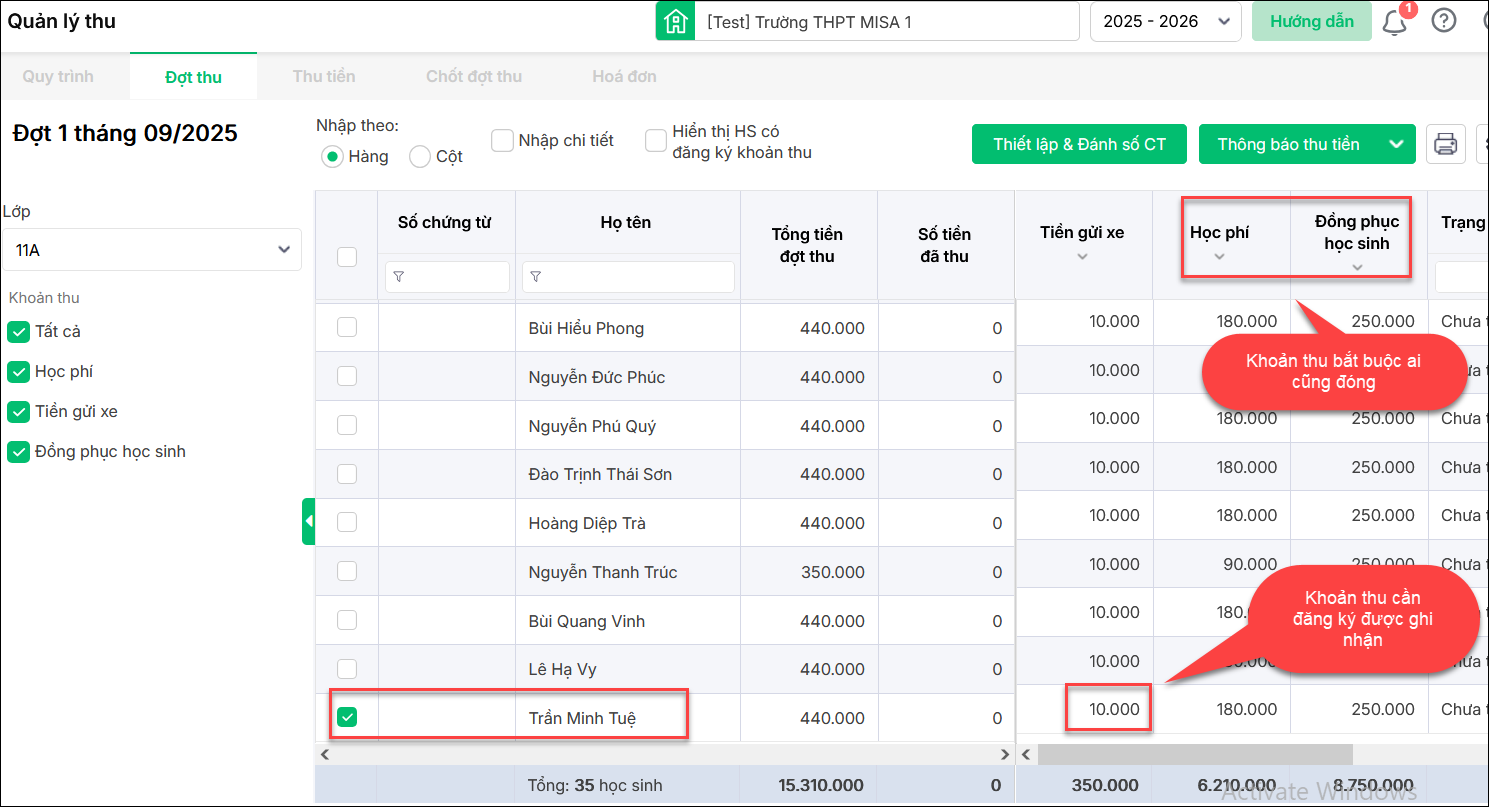Click the Hướng dẫn button

1311,22
